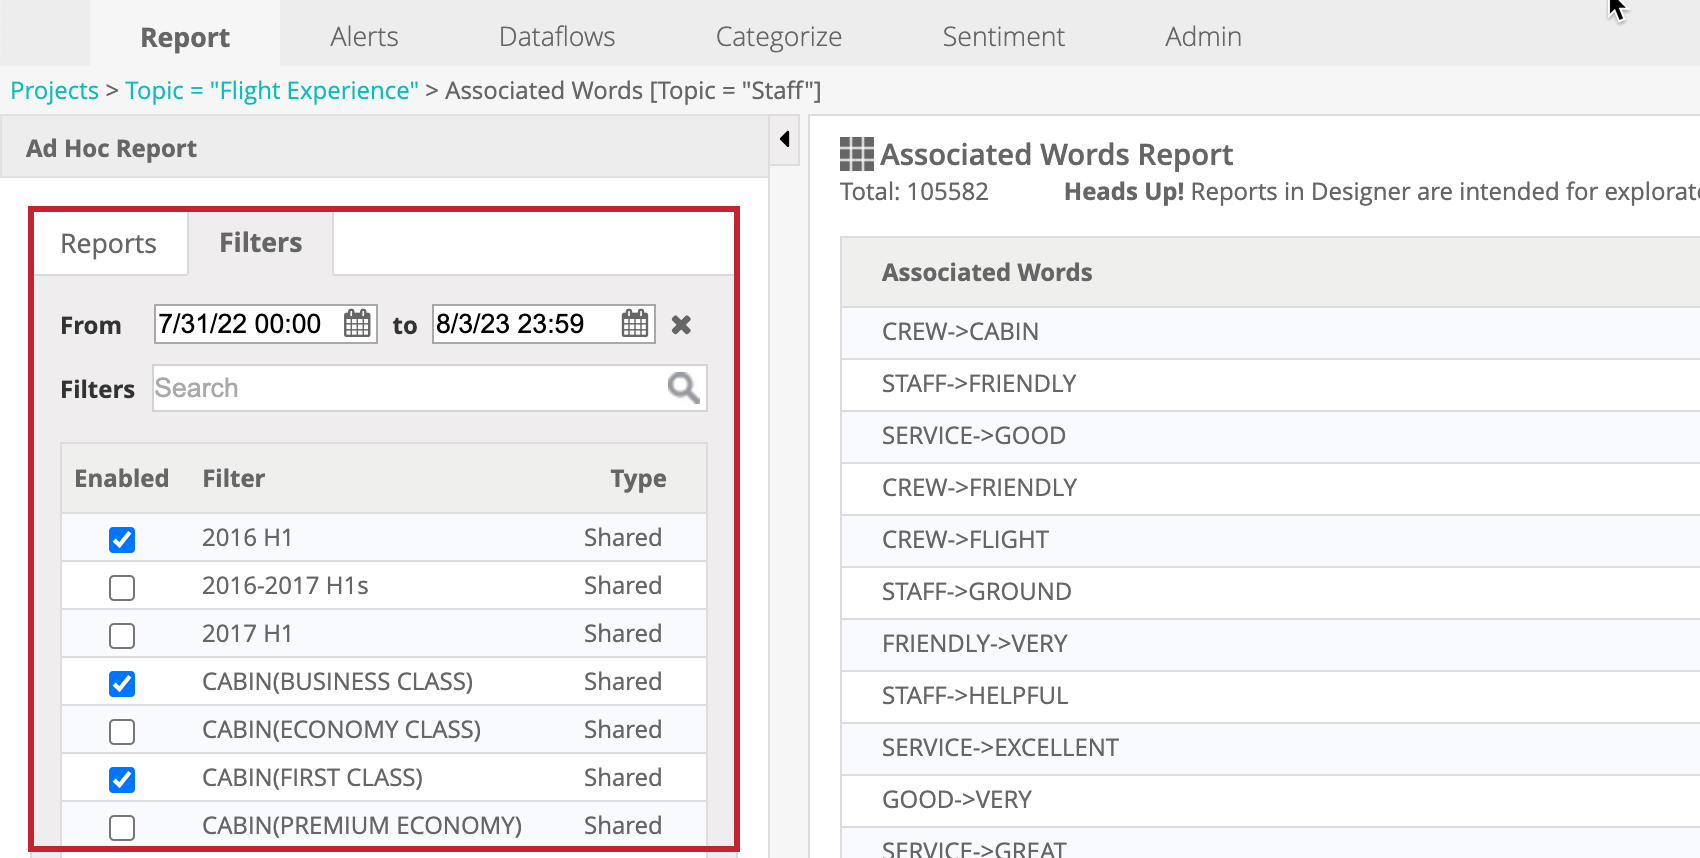Collapse the Ad Hoc Report side panel
This screenshot has height=858, width=1700.
785,139
